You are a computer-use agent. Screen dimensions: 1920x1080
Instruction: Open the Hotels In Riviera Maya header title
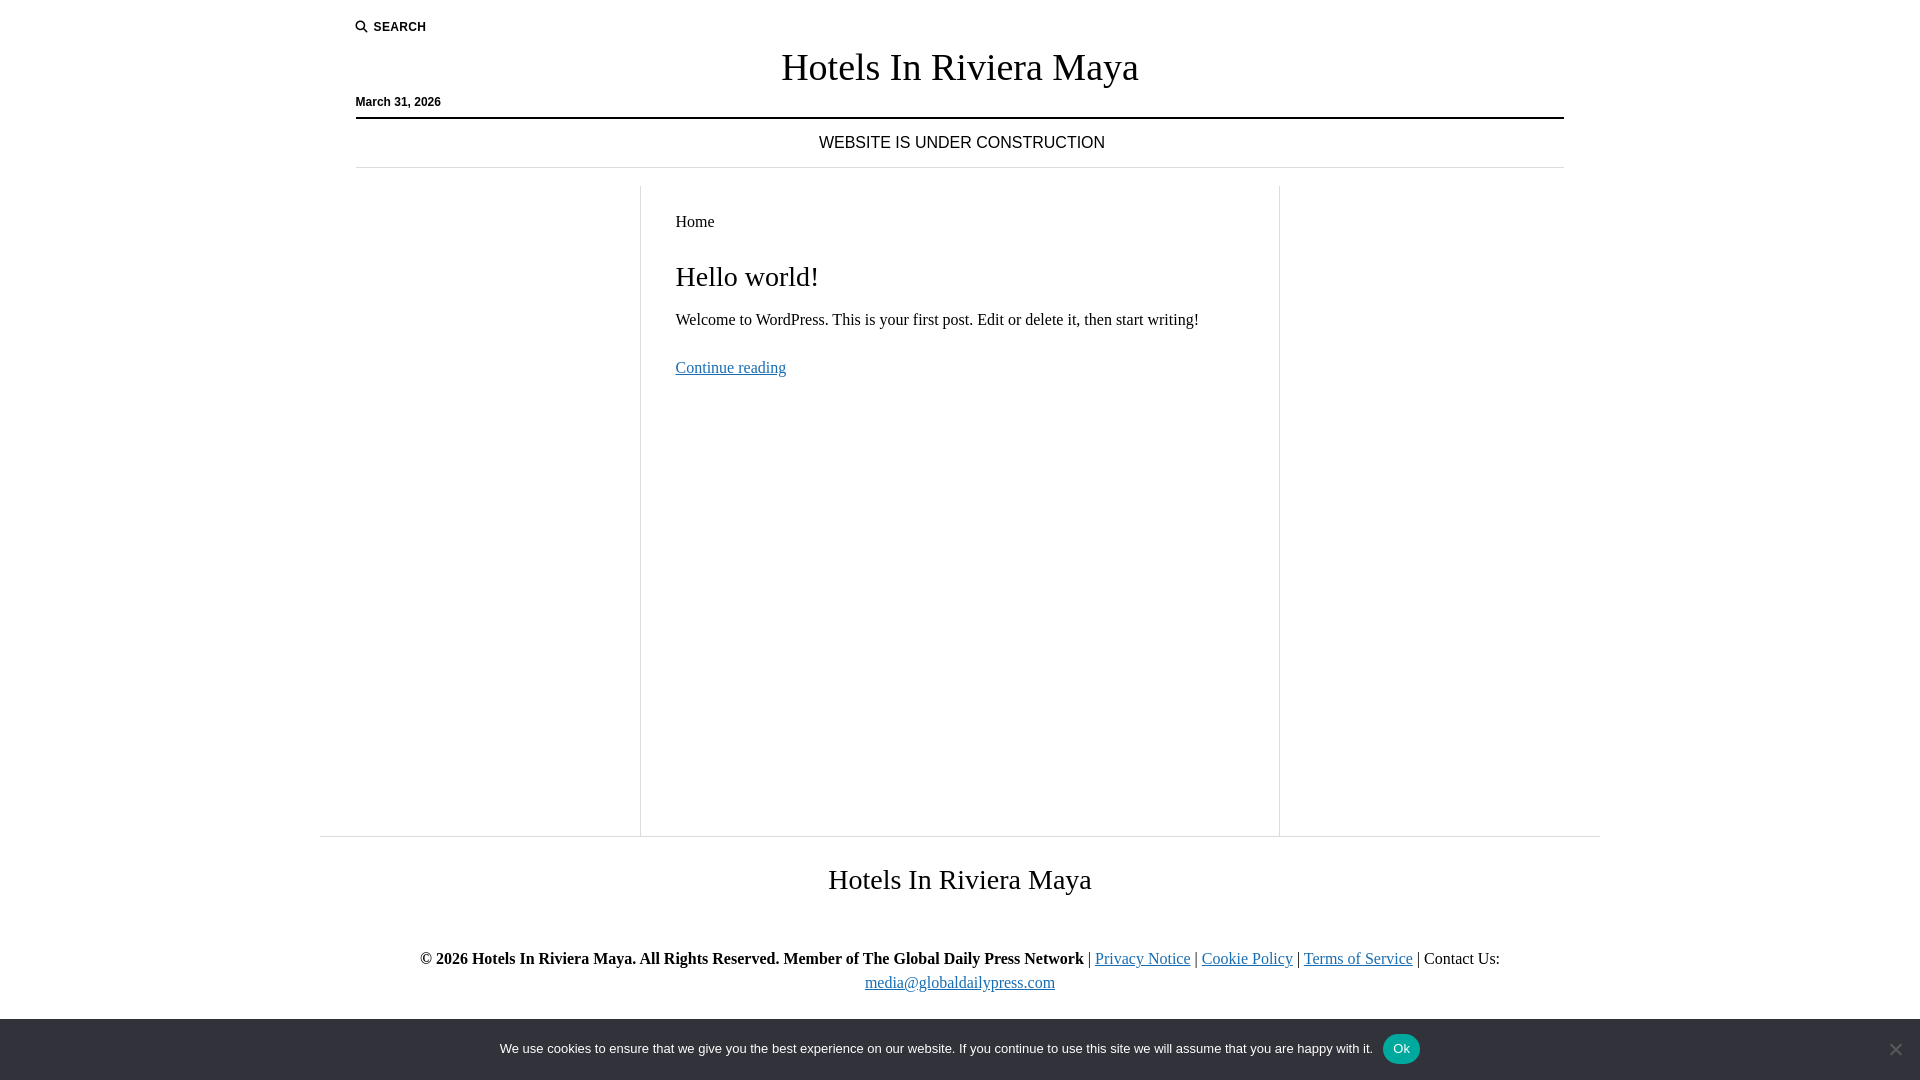960,67
